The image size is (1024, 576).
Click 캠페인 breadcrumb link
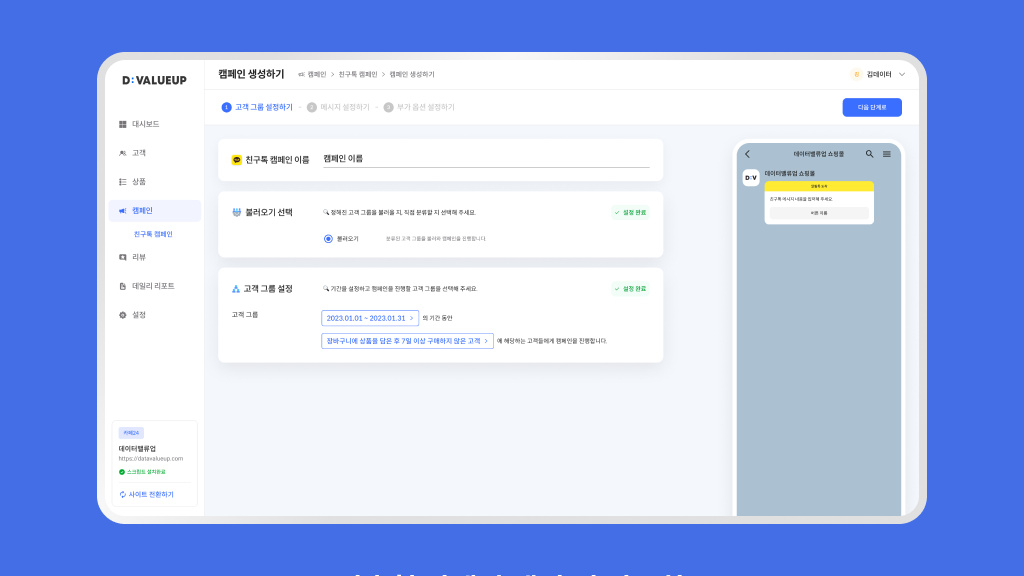tap(317, 74)
